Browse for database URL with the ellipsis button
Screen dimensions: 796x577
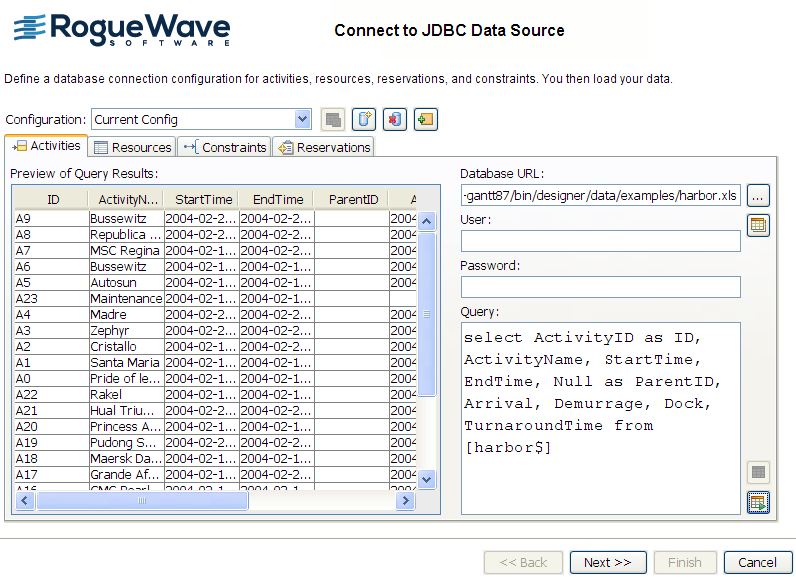(758, 196)
